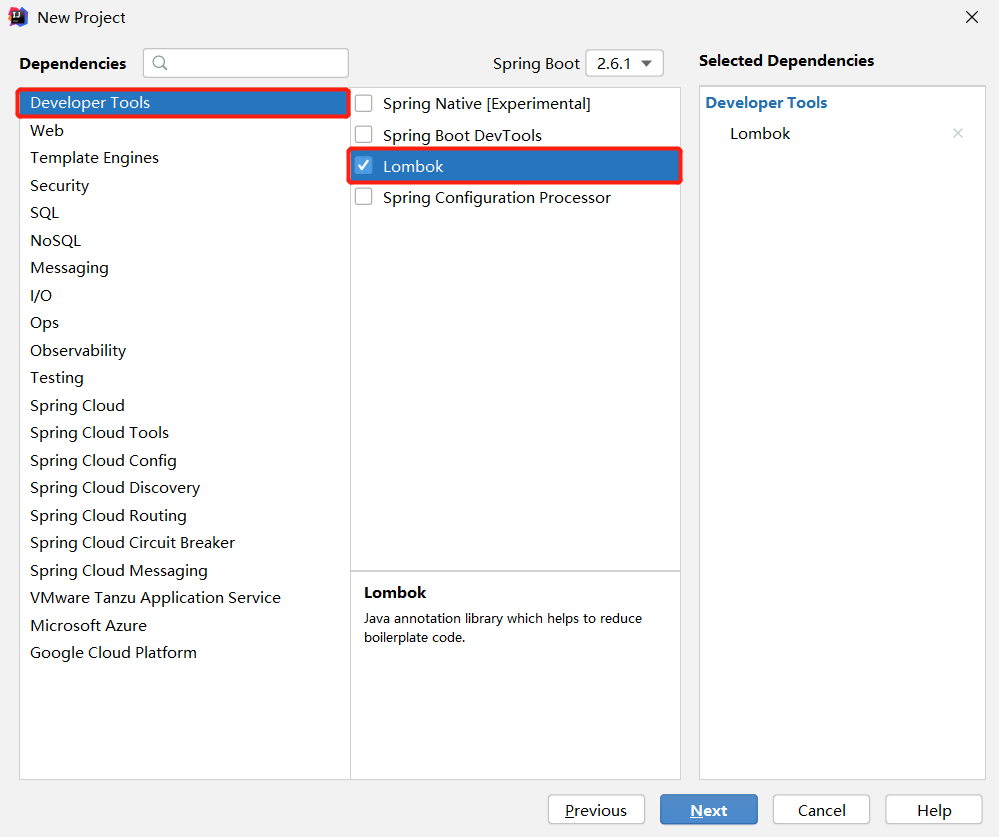Screen dimensions: 999x837
Task: Click Developer Tools heading in Selected Dependencies
Action: coord(766,103)
